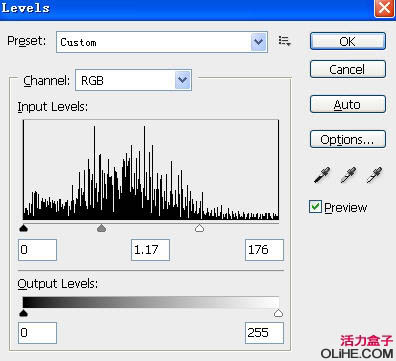Open the Options... dialog
Screen dimensions: 396x361
[348, 139]
